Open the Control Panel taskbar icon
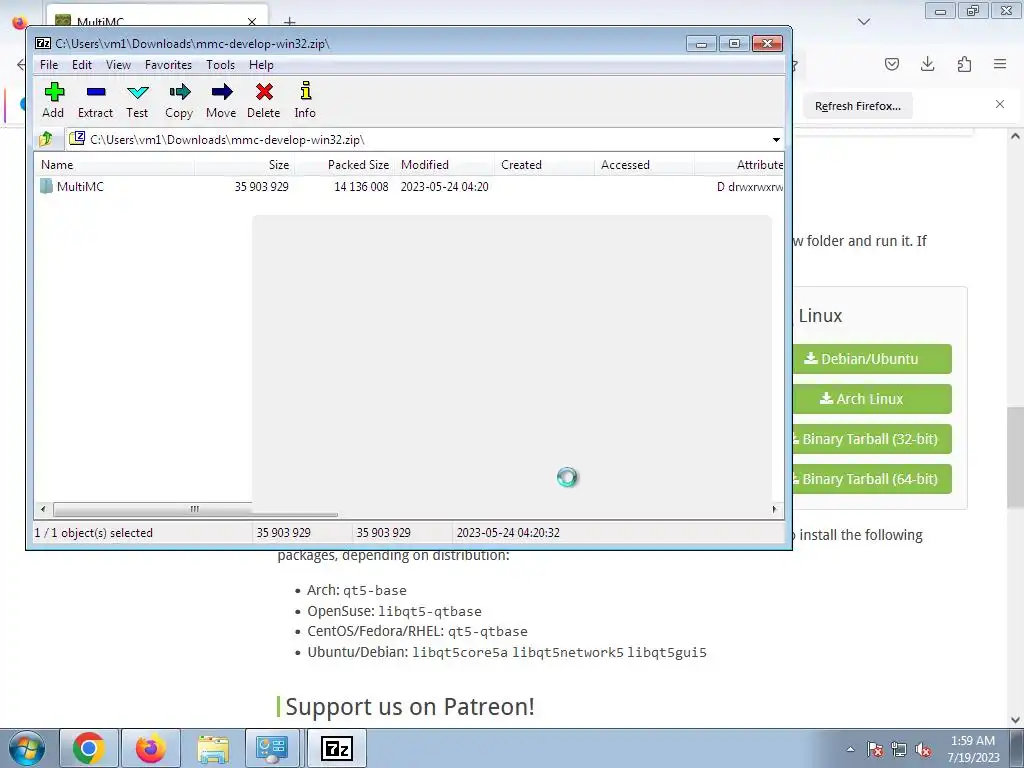The height and width of the screenshot is (768, 1024). [272, 748]
